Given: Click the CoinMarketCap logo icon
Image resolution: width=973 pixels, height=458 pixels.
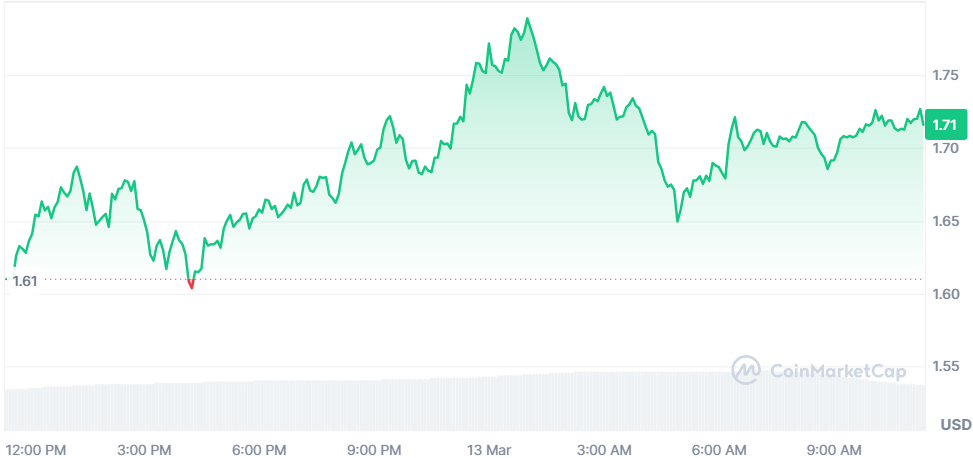Looking at the screenshot, I should 747,371.
